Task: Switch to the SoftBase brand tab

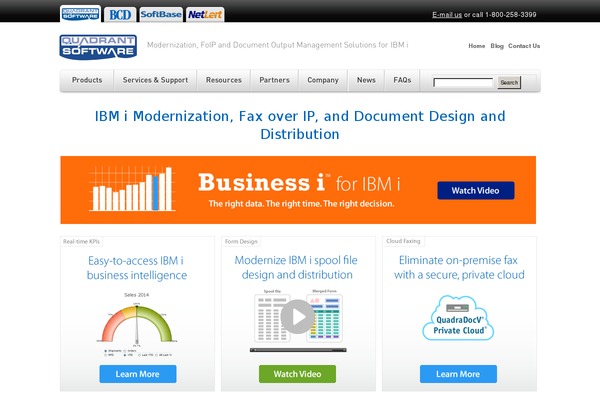Action: (x=161, y=15)
